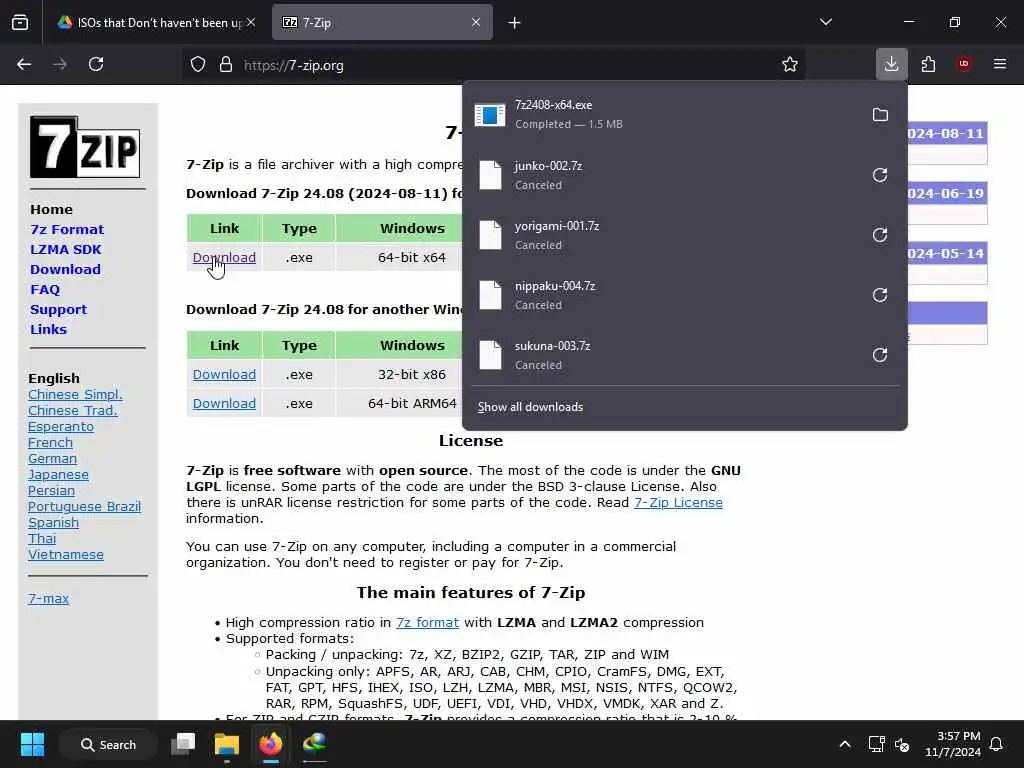Go to Home in the sidebar
The image size is (1024, 768).
pyautogui.click(x=51, y=210)
